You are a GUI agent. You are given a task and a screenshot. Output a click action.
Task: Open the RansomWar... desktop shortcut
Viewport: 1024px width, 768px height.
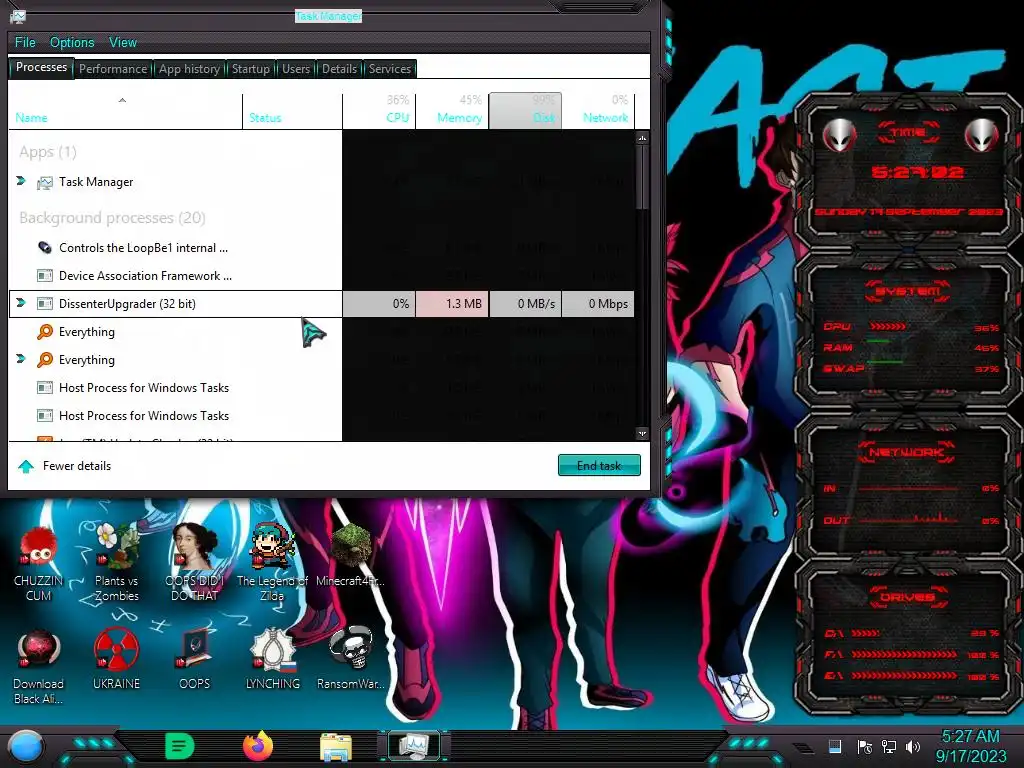[x=351, y=660]
